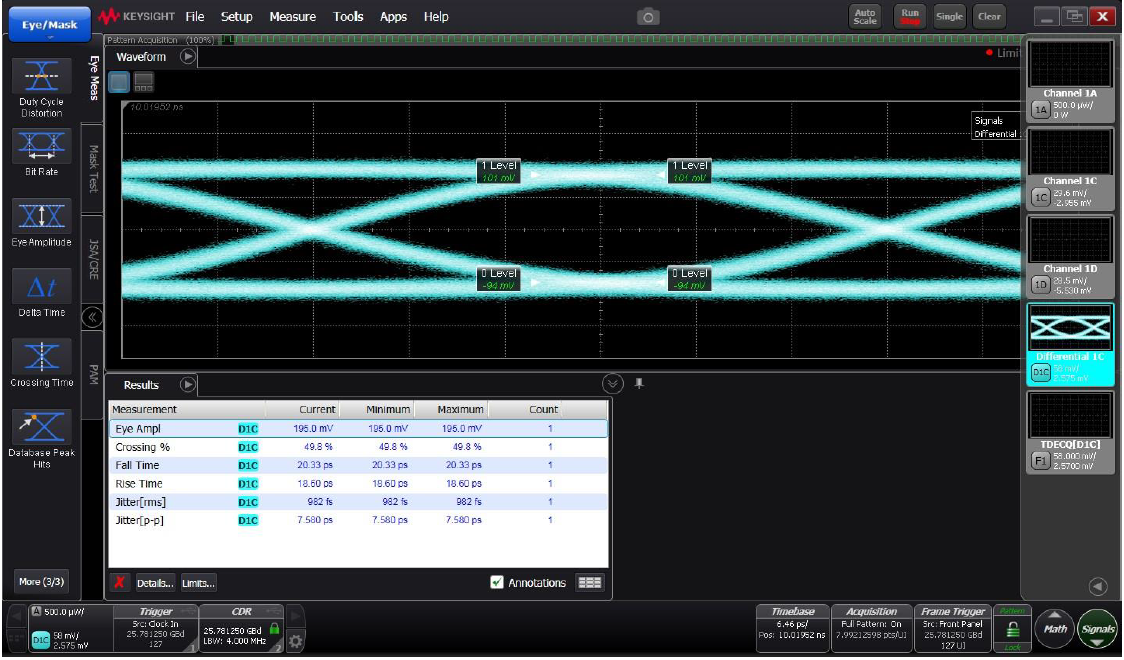
Task: Toggle the Annotations checkbox
Action: (x=497, y=583)
